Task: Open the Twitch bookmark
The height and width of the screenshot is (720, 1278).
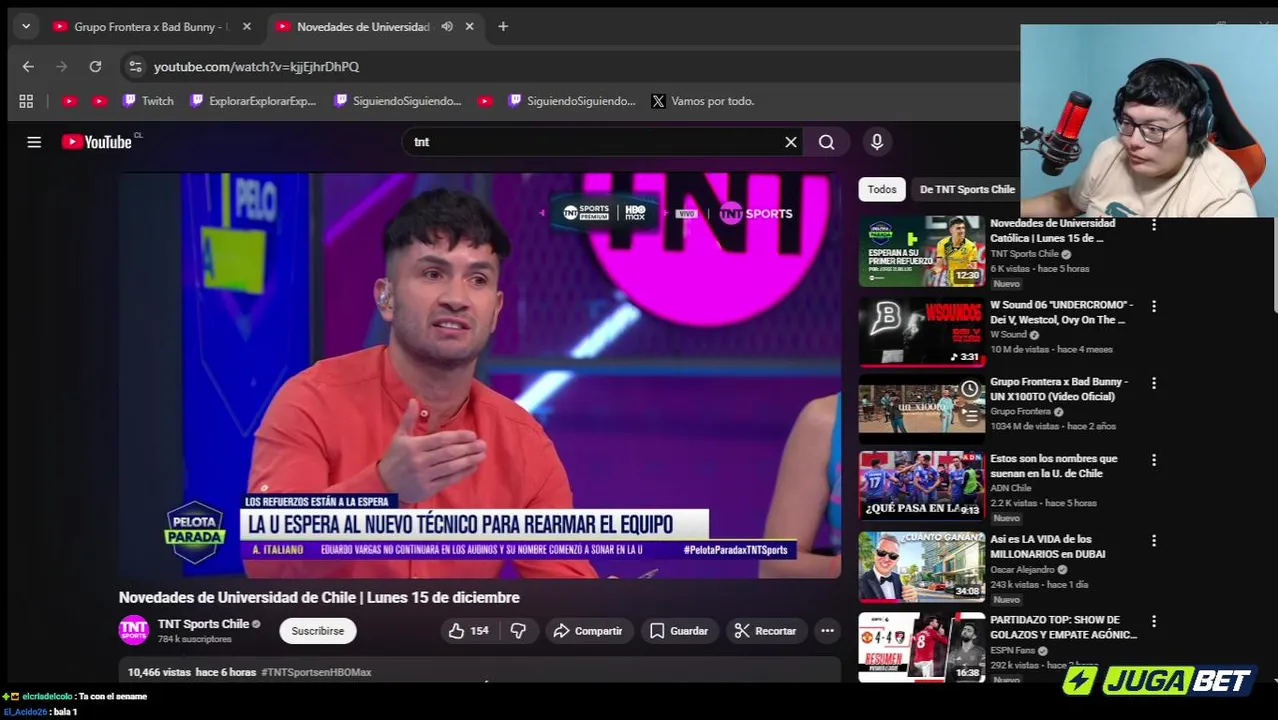Action: tap(148, 101)
